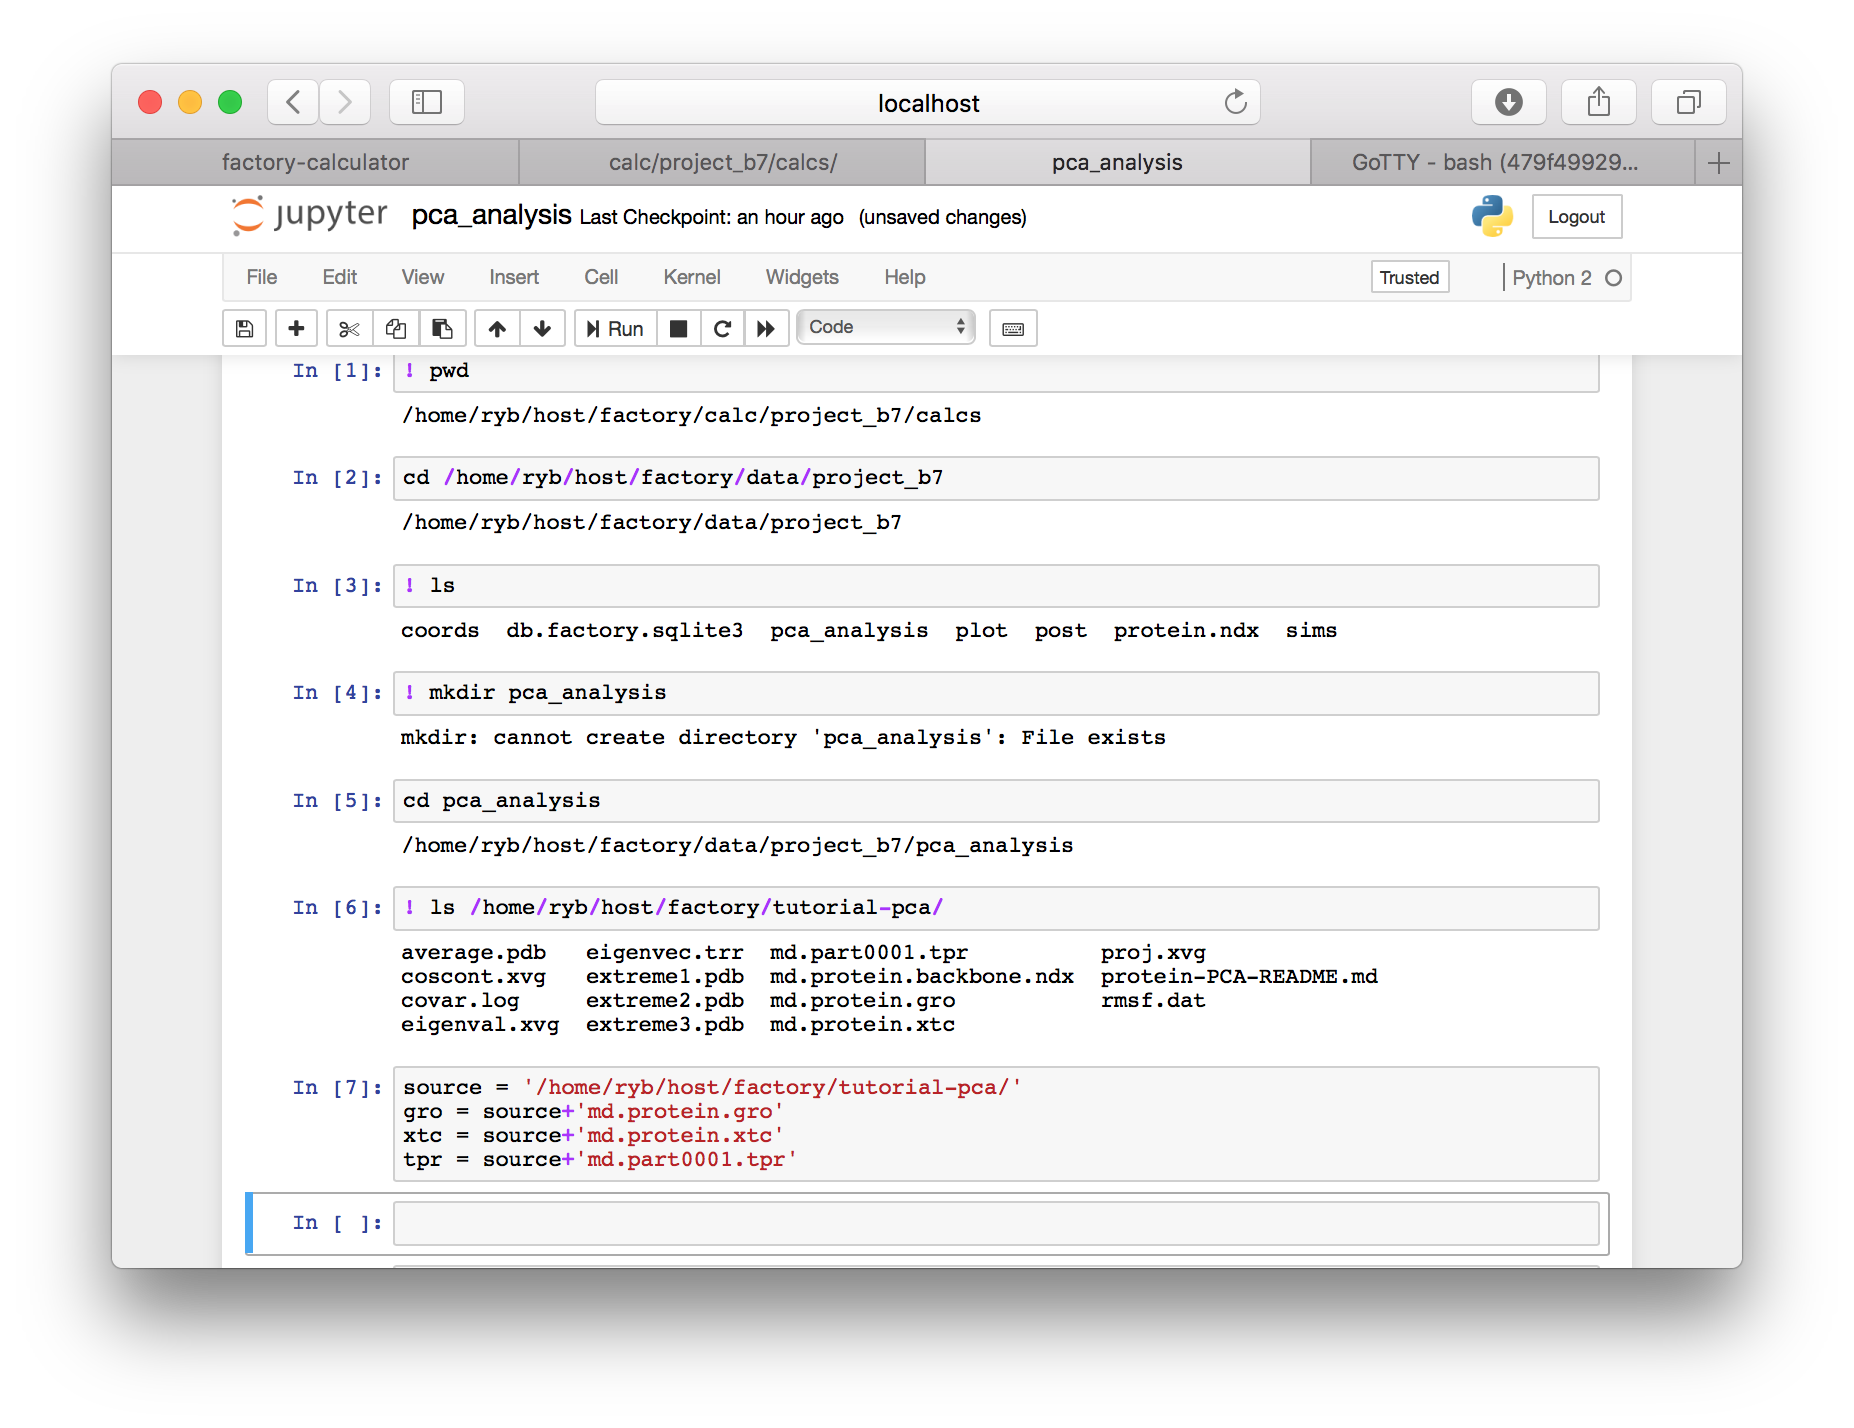
Task: Open the Kernel menu
Action: click(x=692, y=277)
